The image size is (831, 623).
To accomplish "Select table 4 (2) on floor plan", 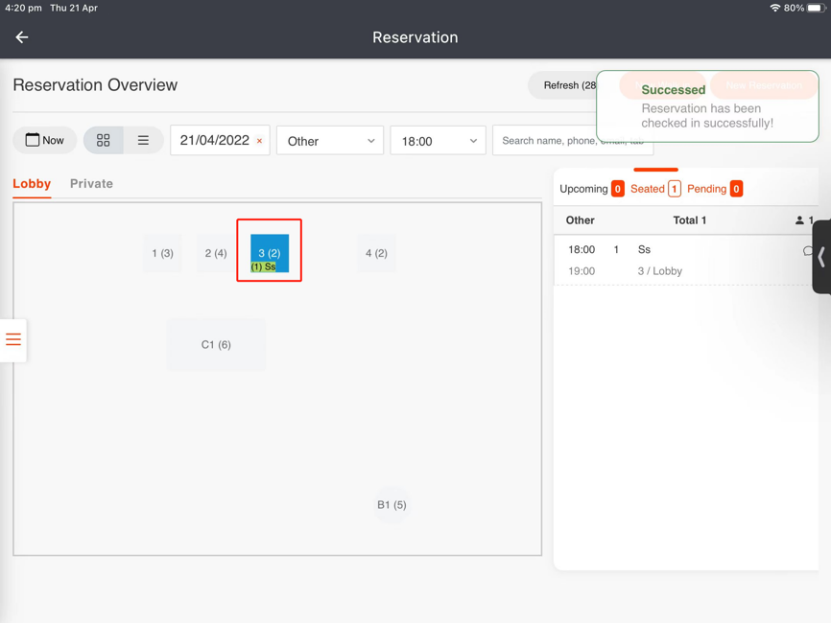I will (x=376, y=253).
